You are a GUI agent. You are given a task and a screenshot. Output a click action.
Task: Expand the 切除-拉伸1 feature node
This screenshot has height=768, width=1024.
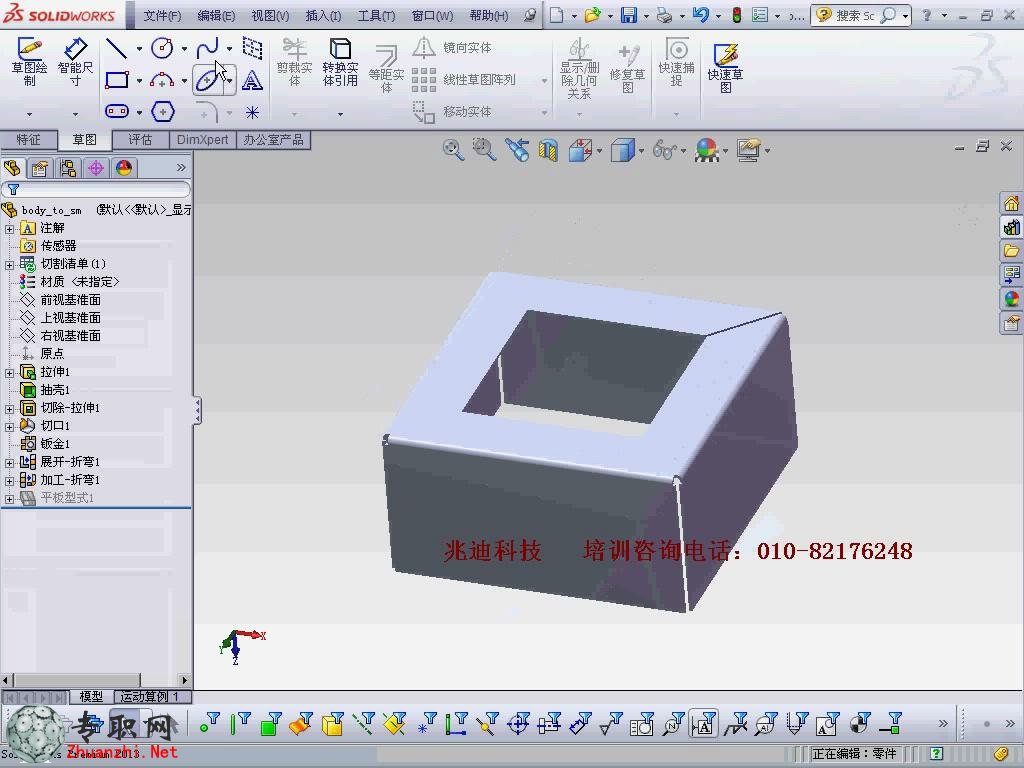9,409
